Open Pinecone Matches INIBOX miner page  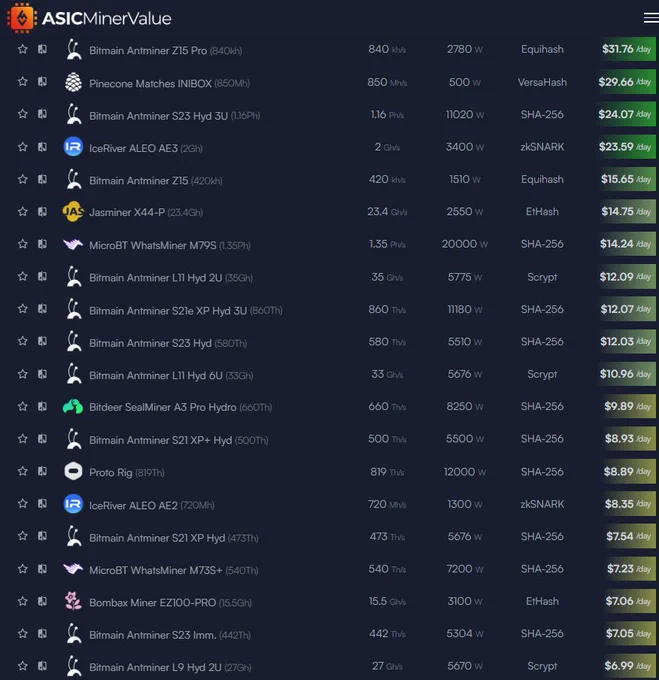[170, 83]
